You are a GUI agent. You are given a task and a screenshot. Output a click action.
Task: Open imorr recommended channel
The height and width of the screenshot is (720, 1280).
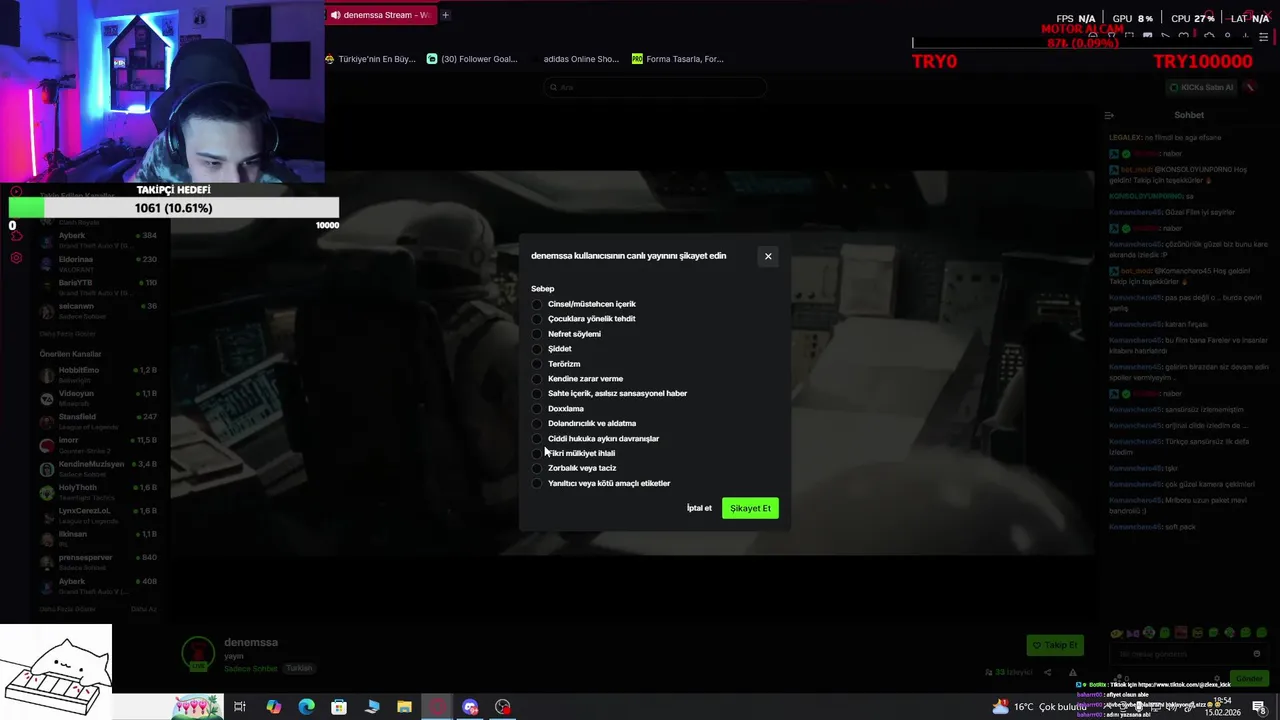[99, 445]
